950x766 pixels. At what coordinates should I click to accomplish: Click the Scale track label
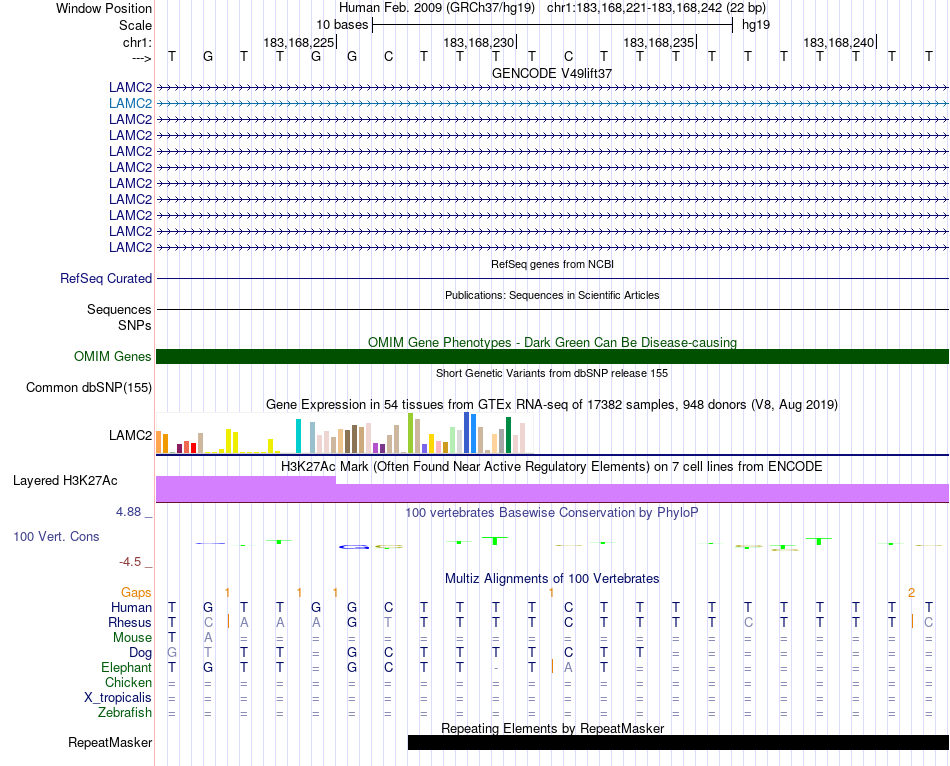(x=135, y=25)
